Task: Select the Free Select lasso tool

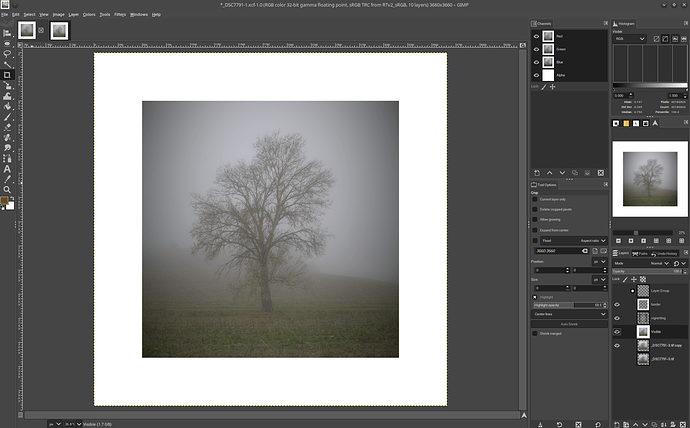Action: click(x=7, y=54)
